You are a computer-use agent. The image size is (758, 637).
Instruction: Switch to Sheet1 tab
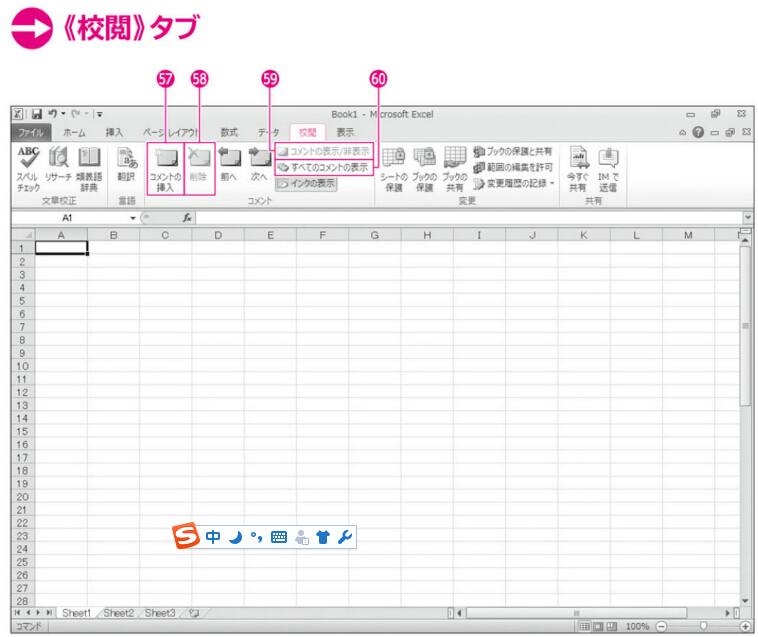76,613
